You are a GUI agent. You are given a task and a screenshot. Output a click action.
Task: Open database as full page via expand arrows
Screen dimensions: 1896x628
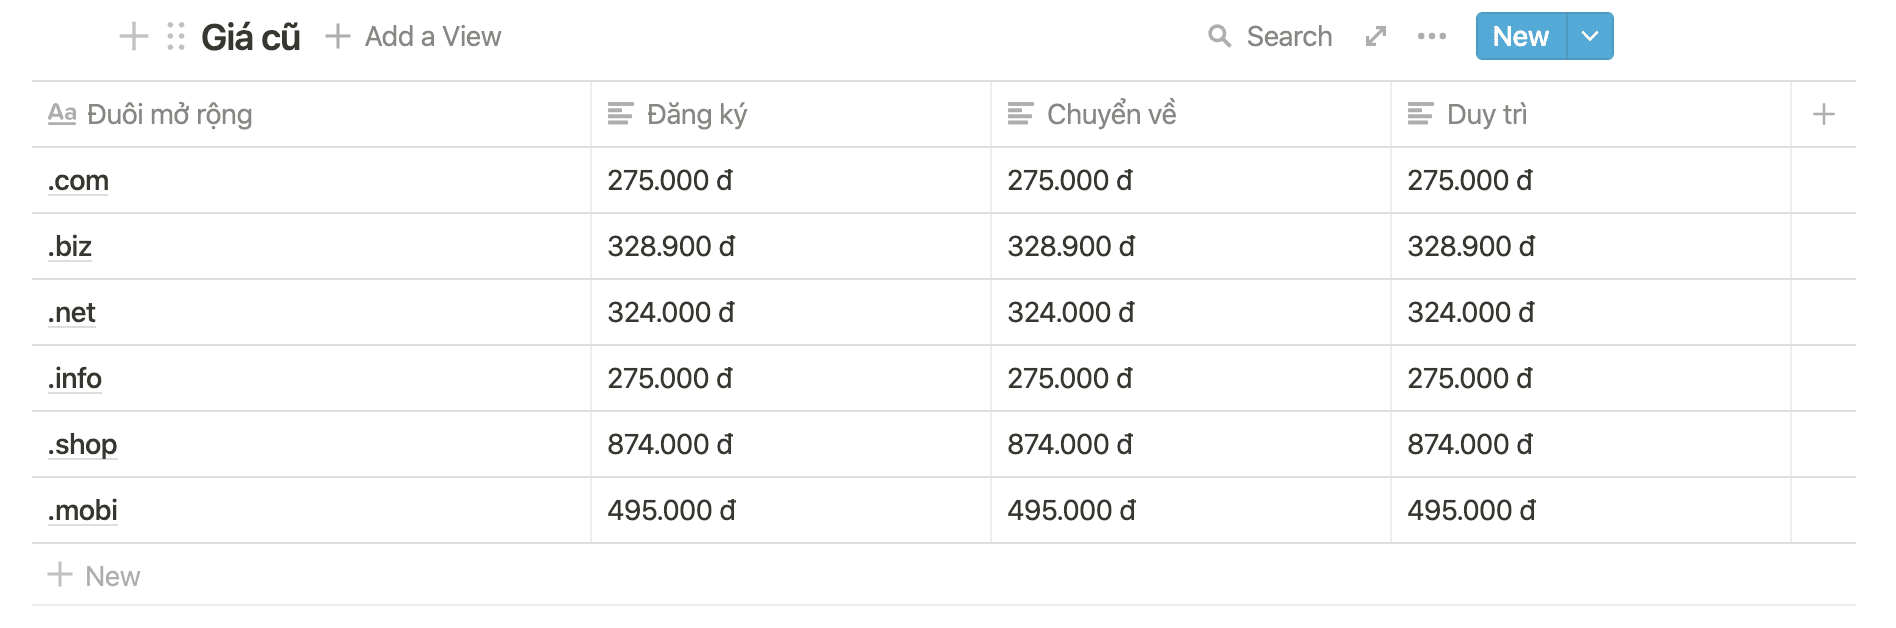[x=1376, y=37]
